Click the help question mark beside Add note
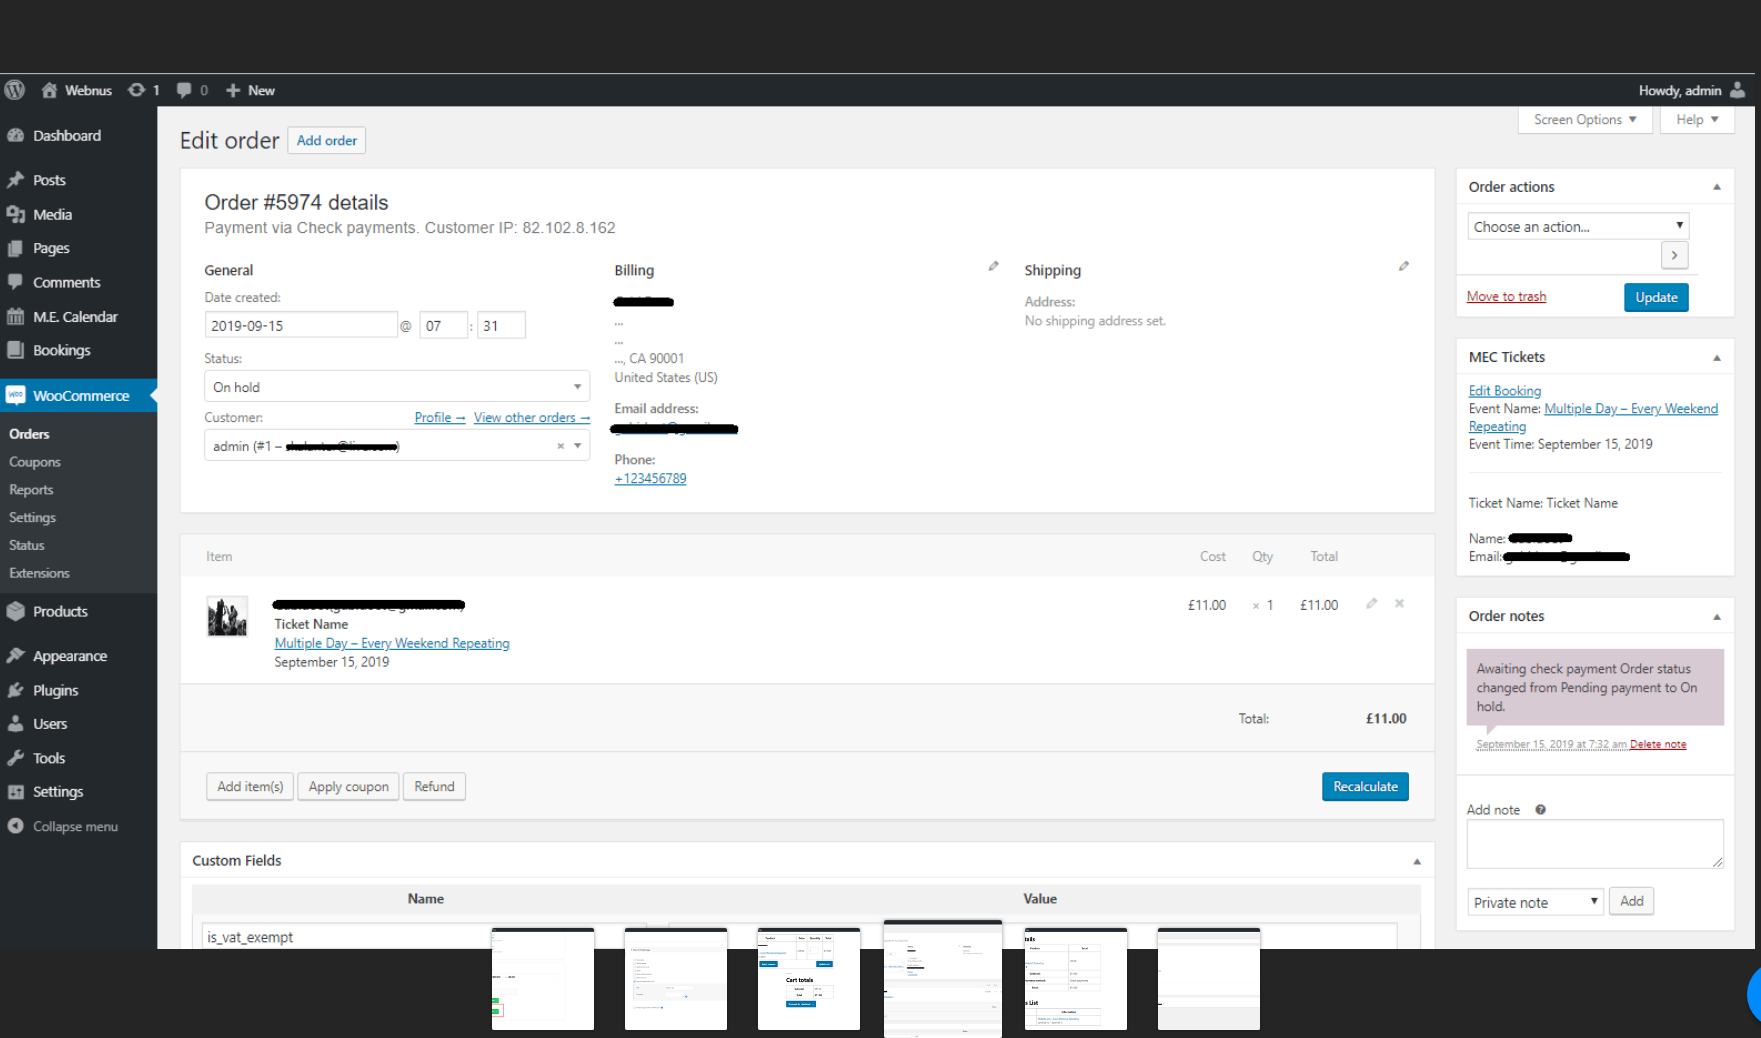This screenshot has height=1038, width=1761. 1539,809
